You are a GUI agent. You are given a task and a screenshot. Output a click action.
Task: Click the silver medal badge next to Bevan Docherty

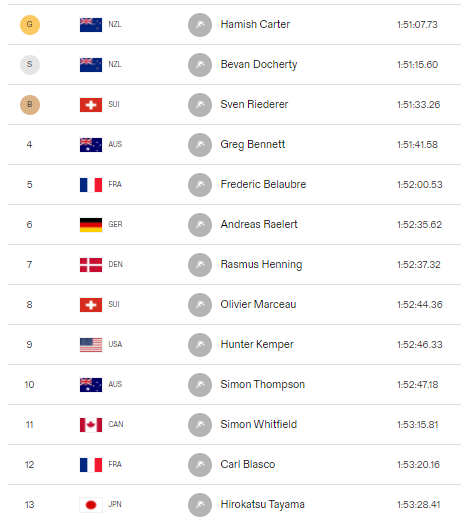pos(30,65)
